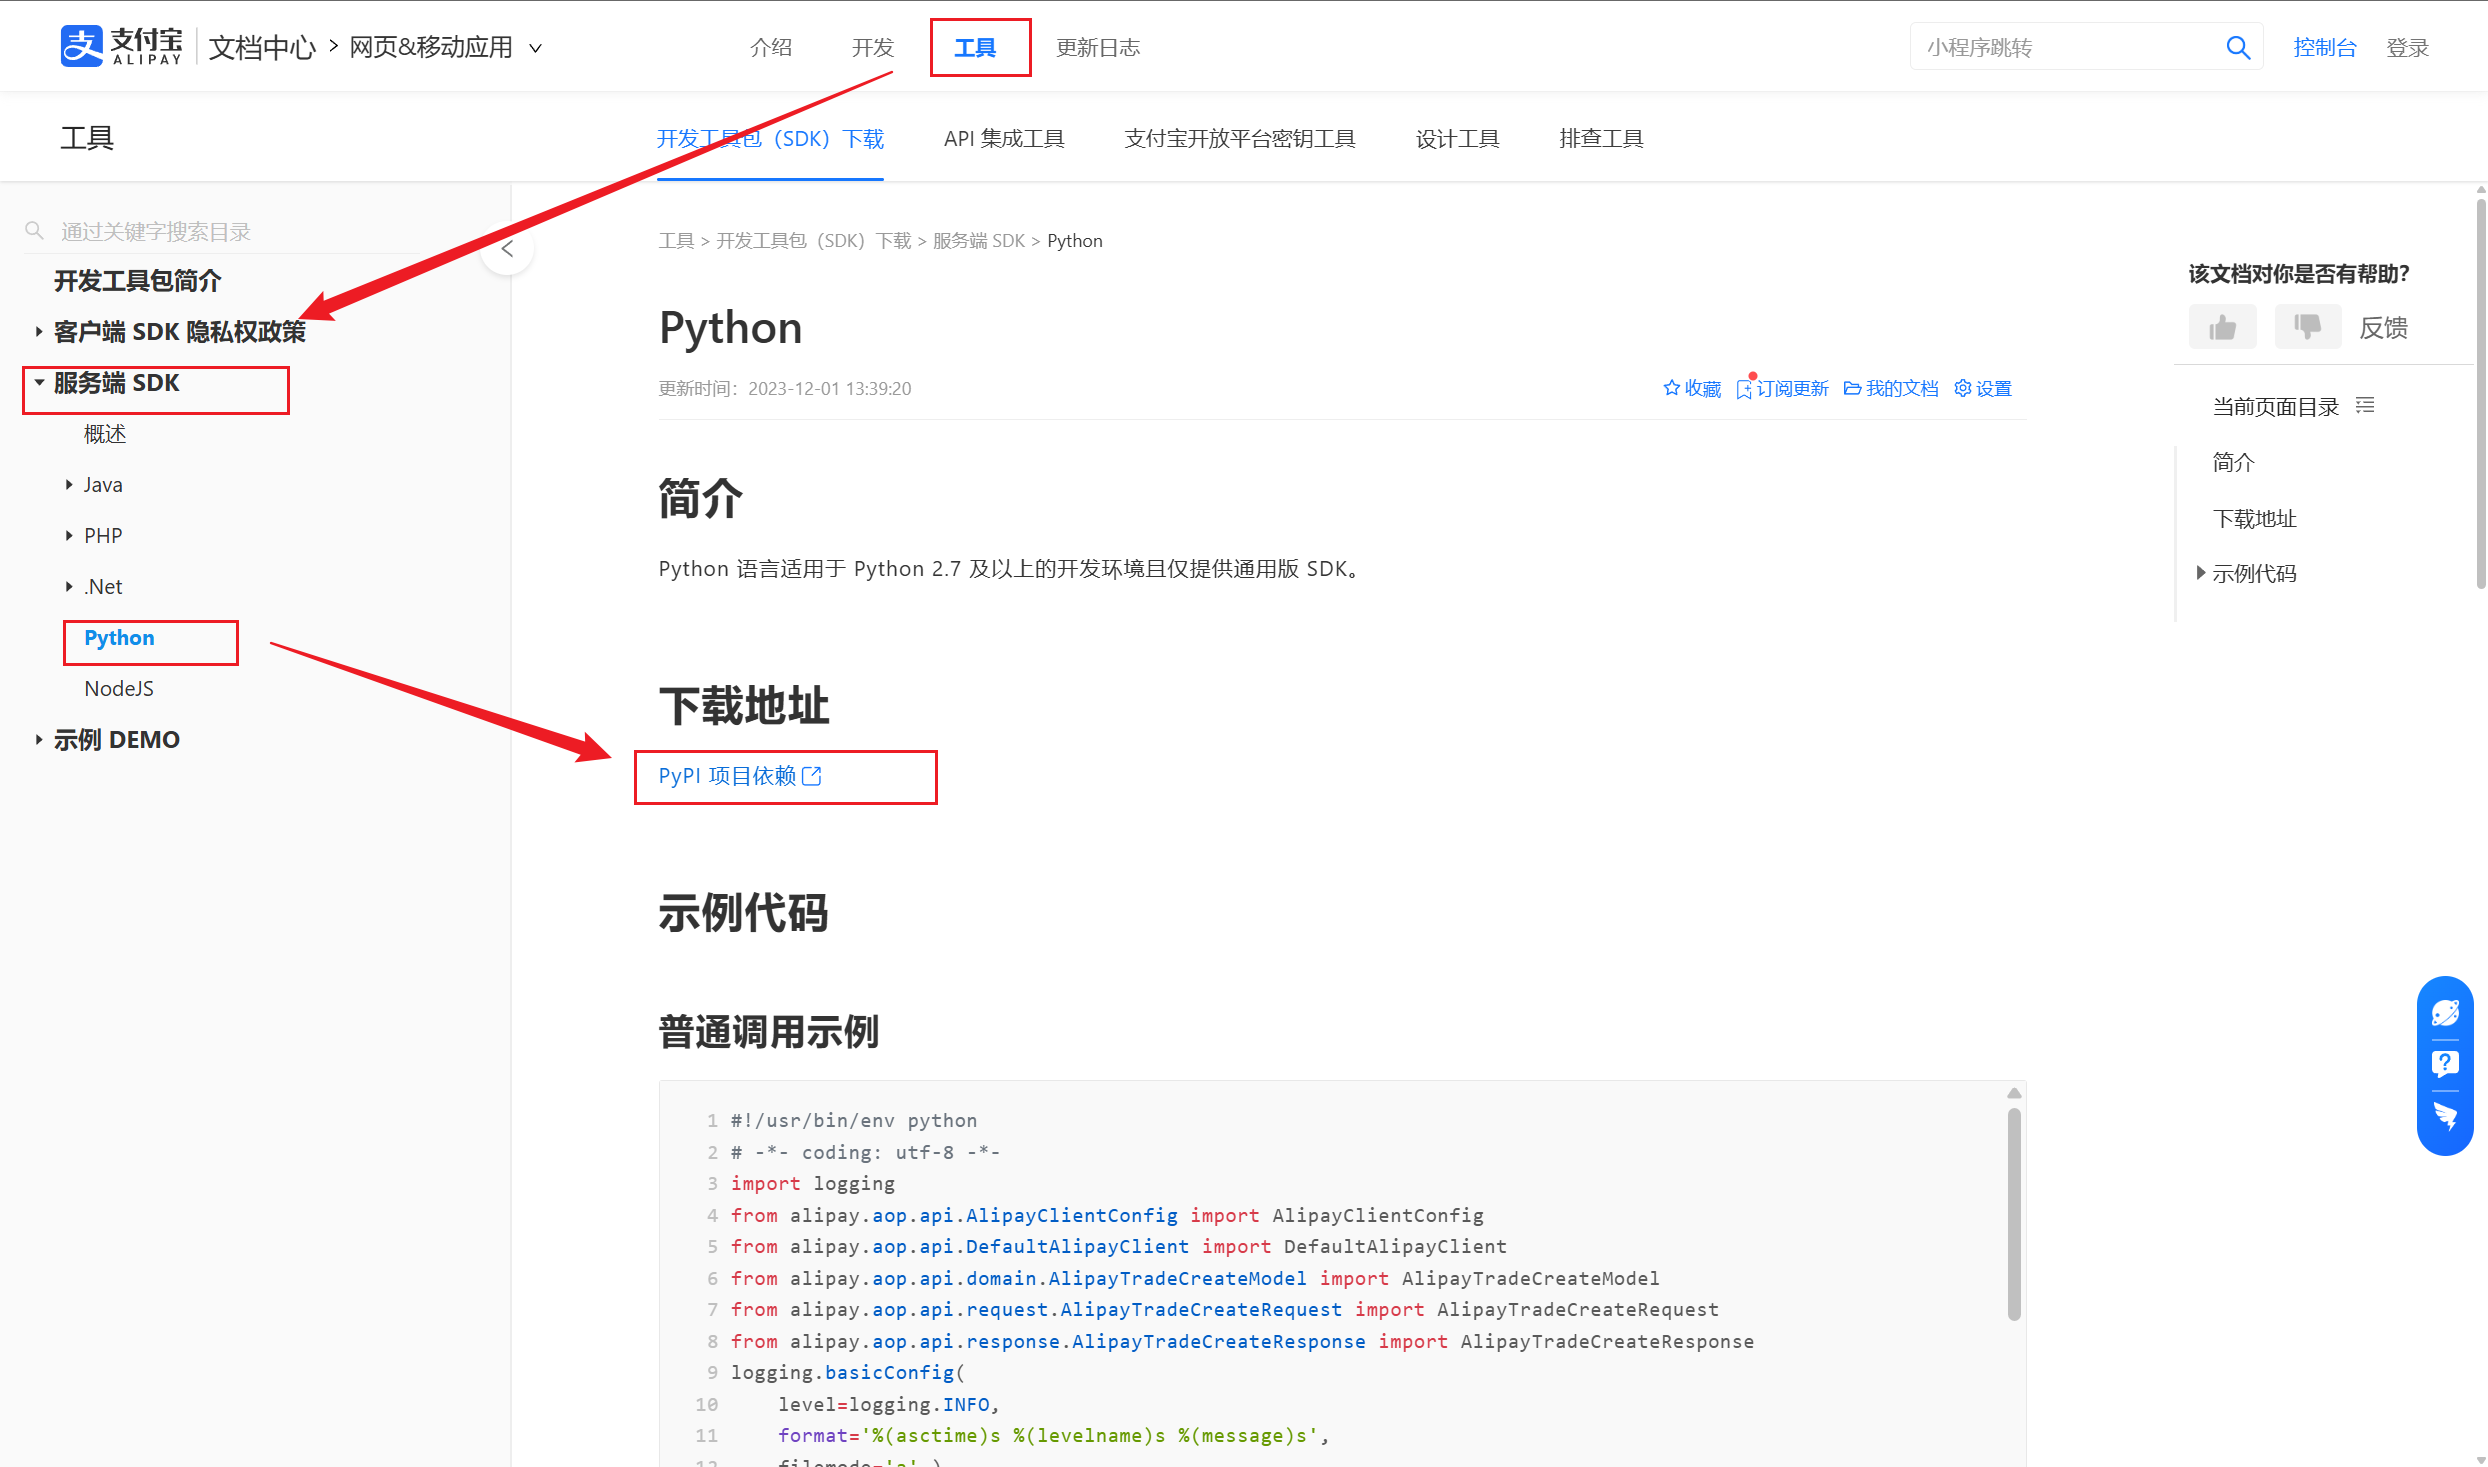The image size is (2488, 1467).
Task: Open the 更新日志 menu item
Action: 1097,47
